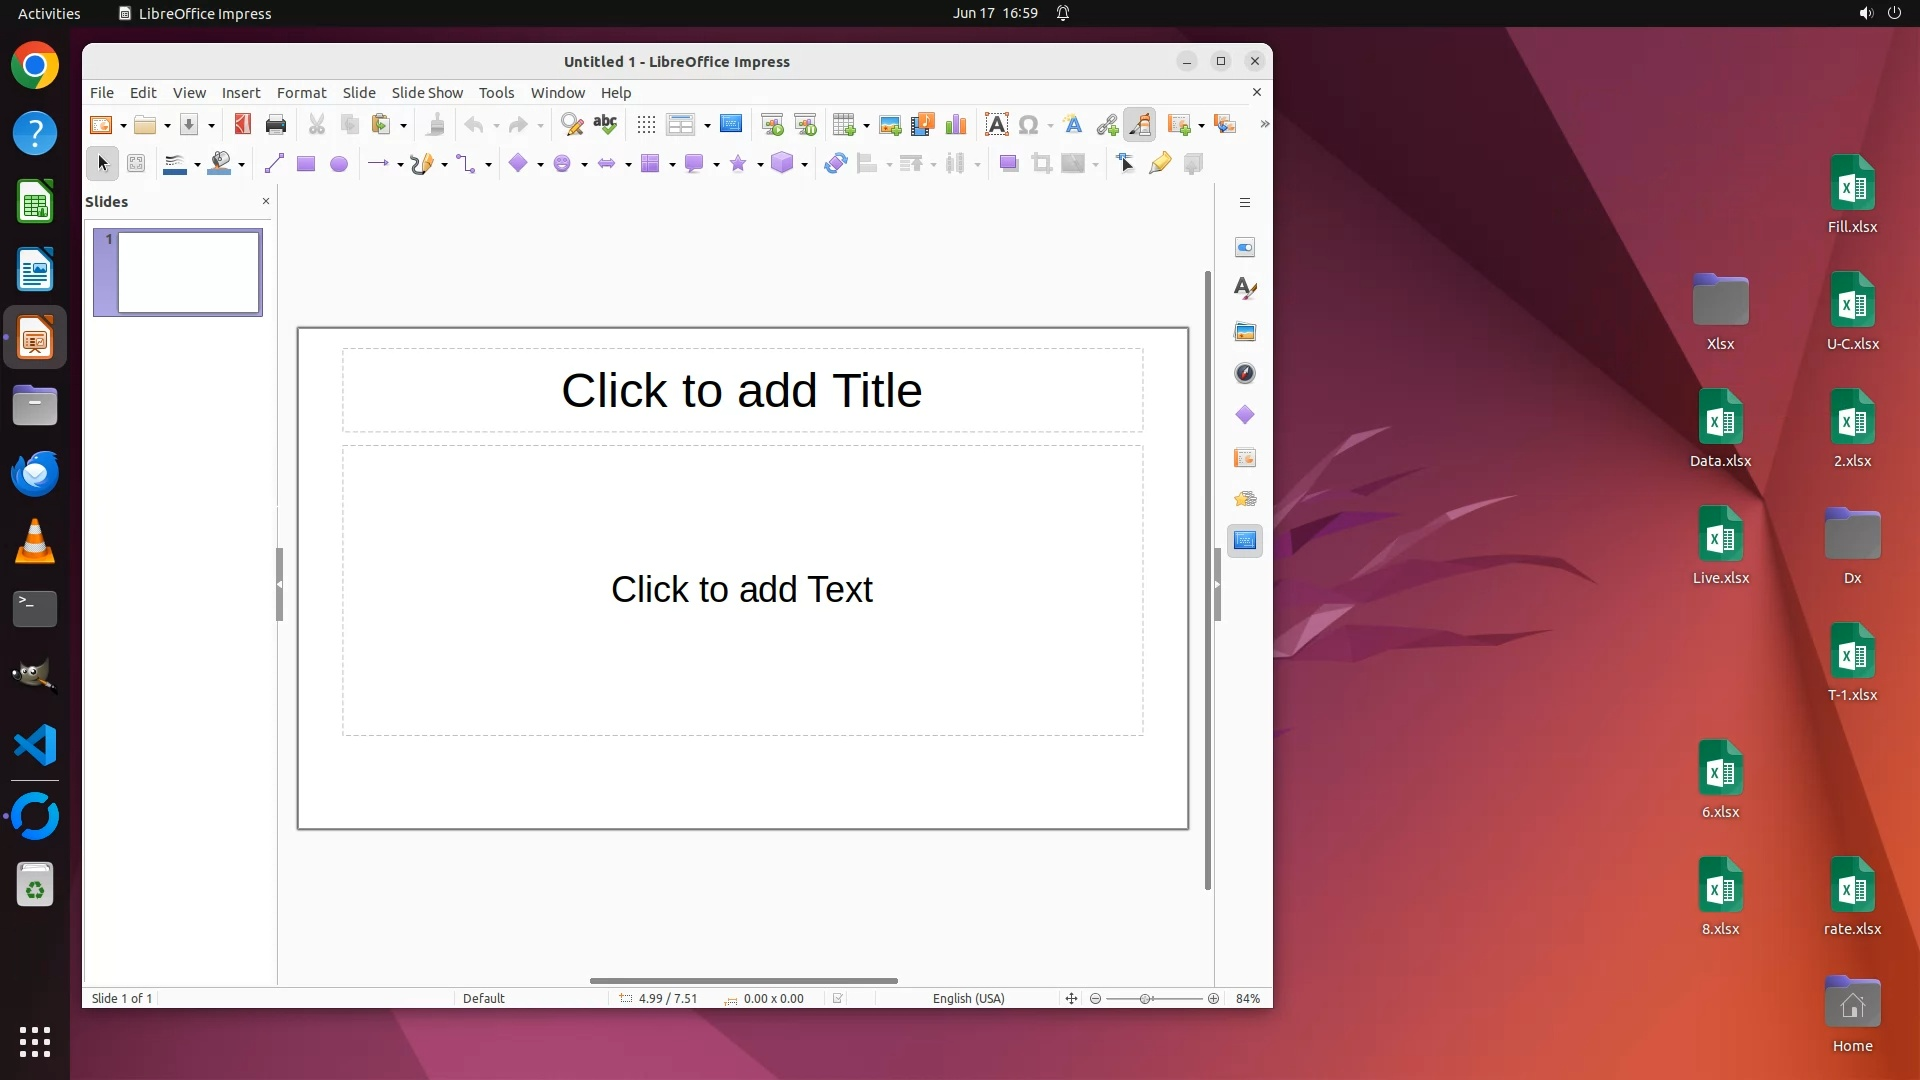
Task: Insert a chart using toolbar icon
Action: click(x=956, y=125)
